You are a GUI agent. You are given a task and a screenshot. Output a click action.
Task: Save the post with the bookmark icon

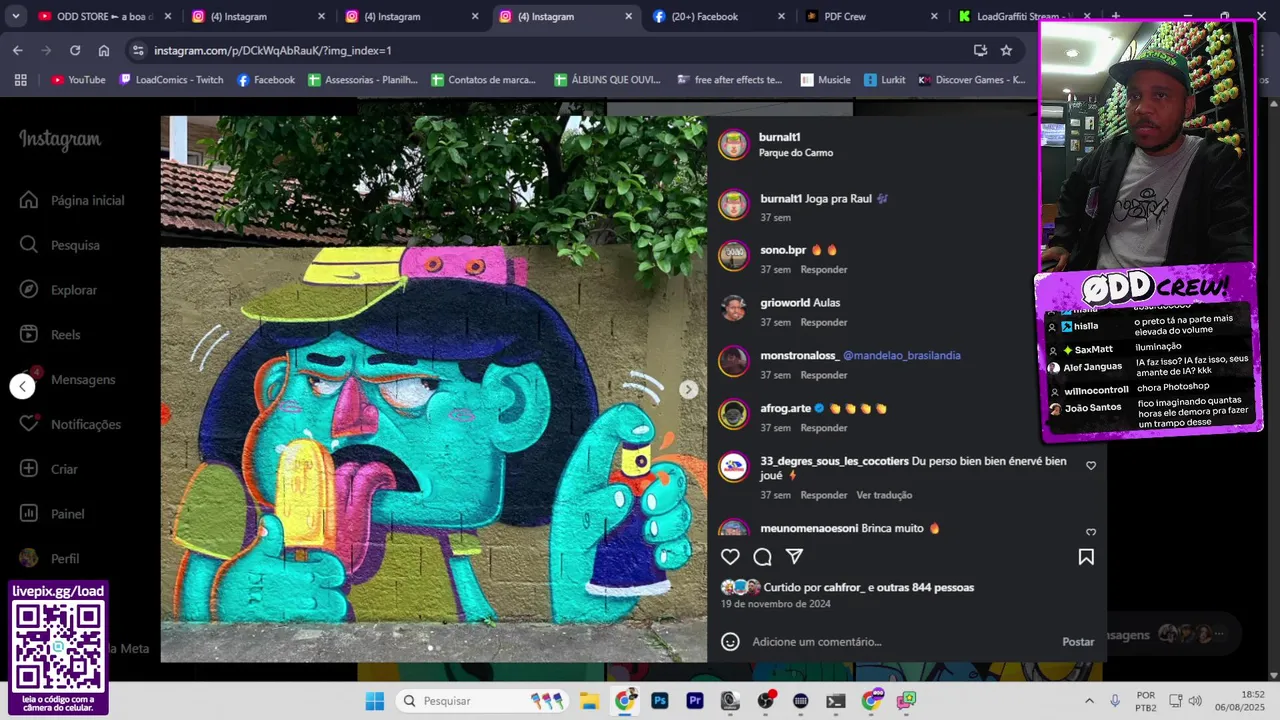1086,557
